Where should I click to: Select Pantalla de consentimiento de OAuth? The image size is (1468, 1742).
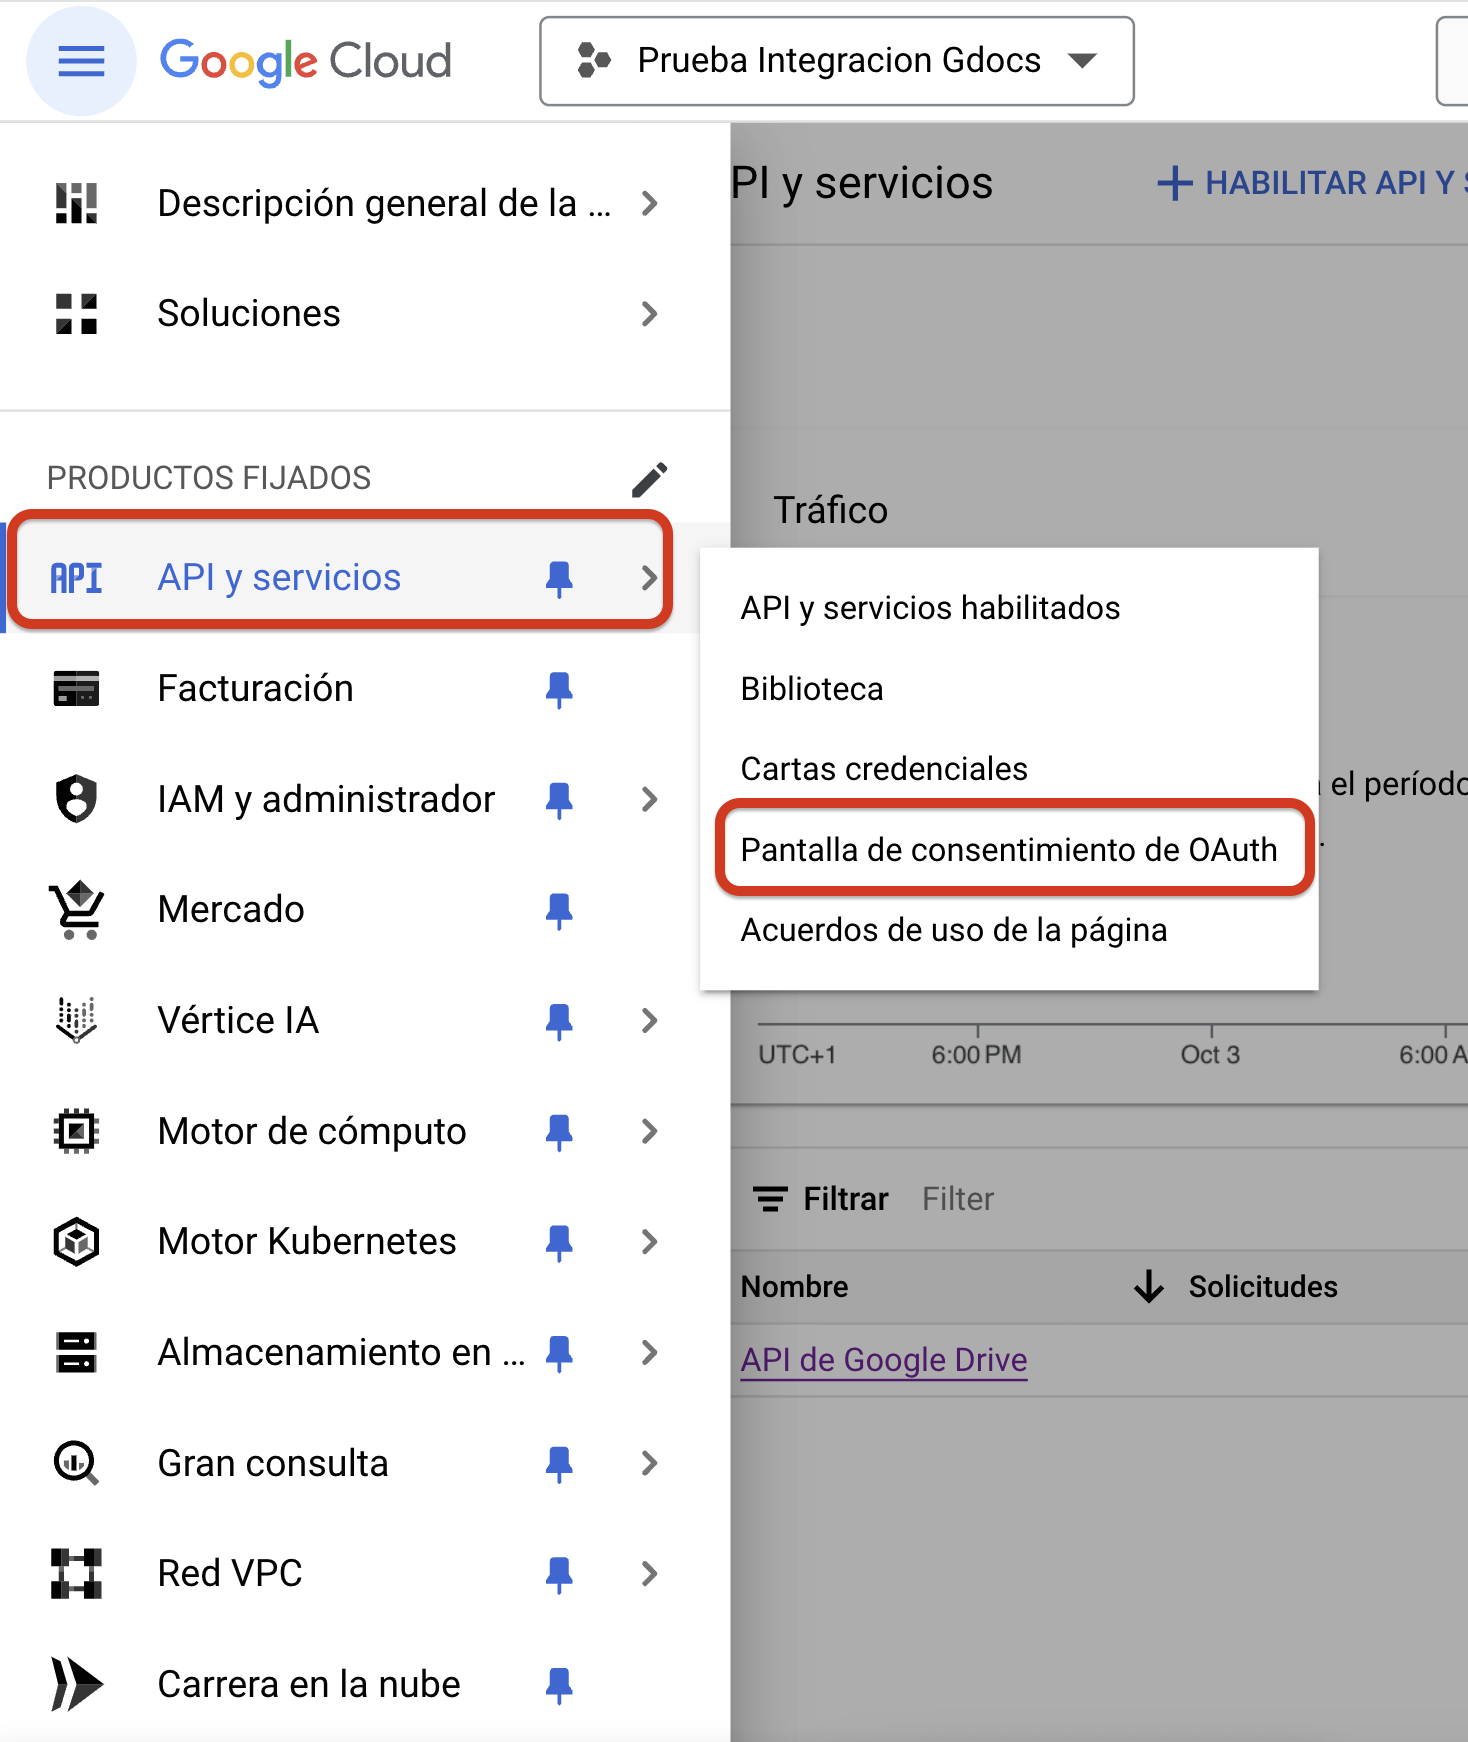pyautogui.click(x=1009, y=850)
